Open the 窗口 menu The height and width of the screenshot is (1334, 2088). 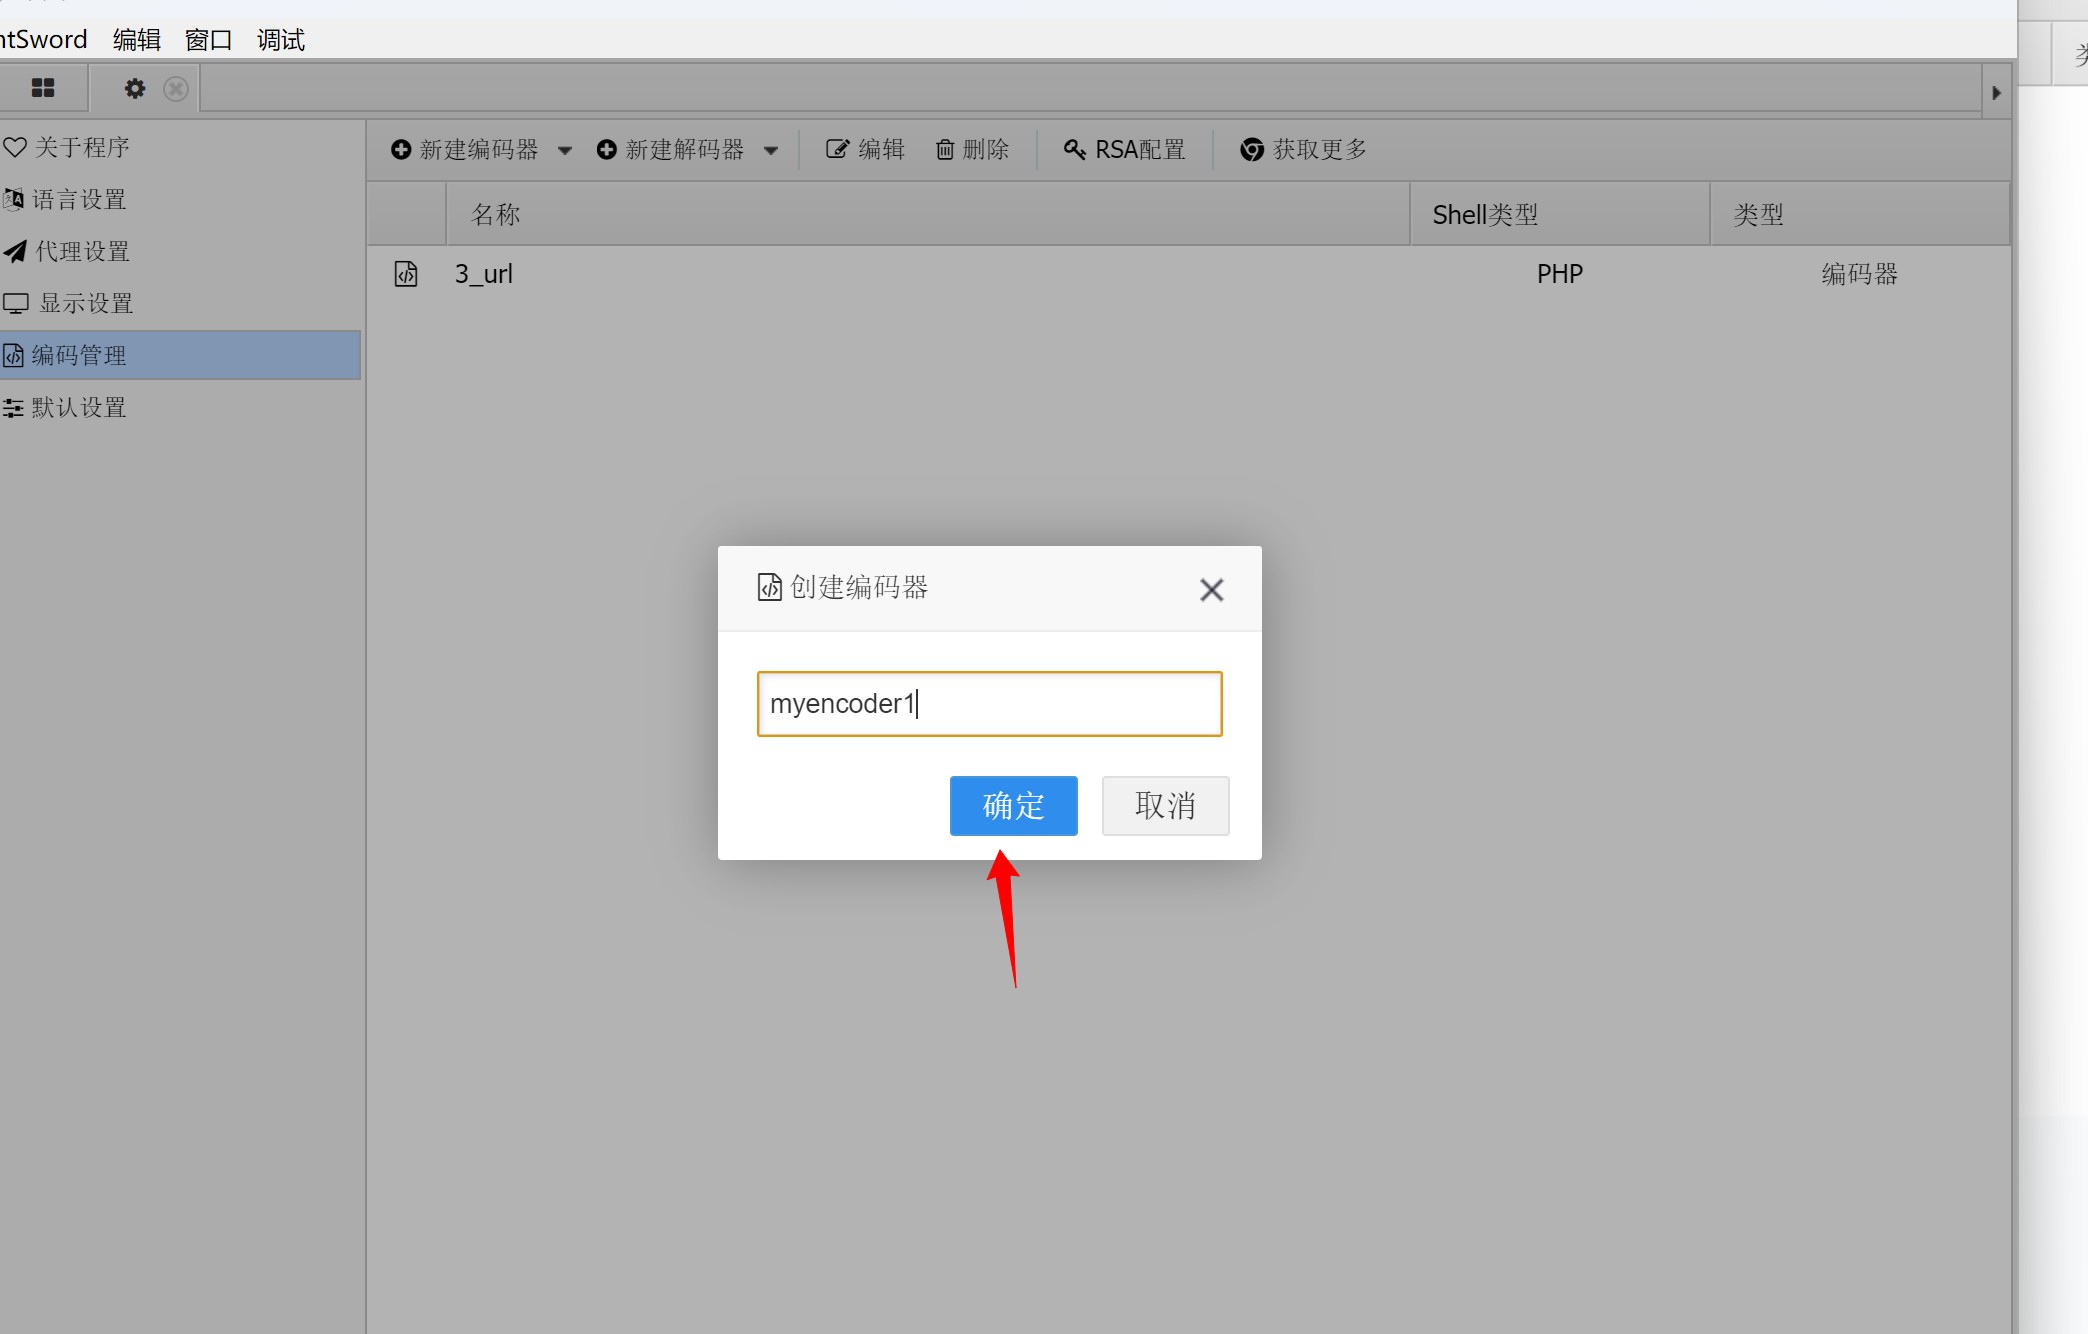point(208,40)
